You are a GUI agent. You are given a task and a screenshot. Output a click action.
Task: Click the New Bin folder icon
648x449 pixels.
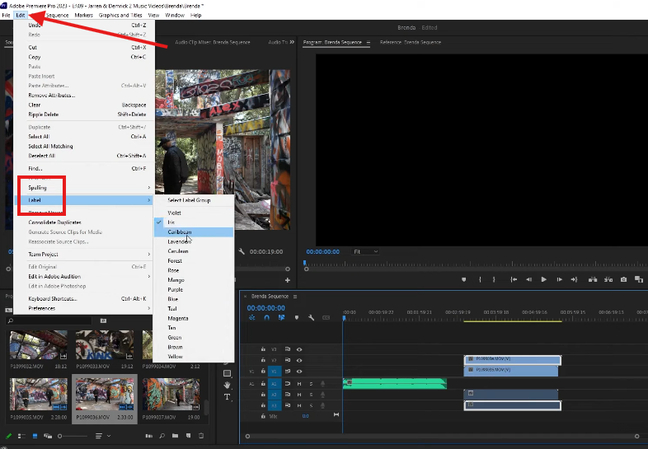(x=175, y=436)
